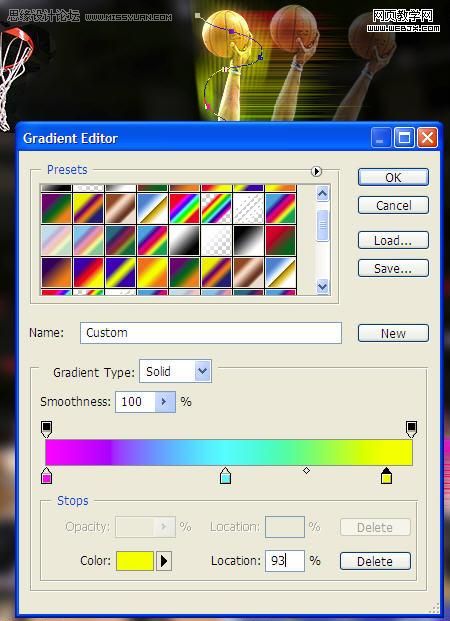
Task: Select the blue, red, yellow gradient preset
Action: point(88,272)
